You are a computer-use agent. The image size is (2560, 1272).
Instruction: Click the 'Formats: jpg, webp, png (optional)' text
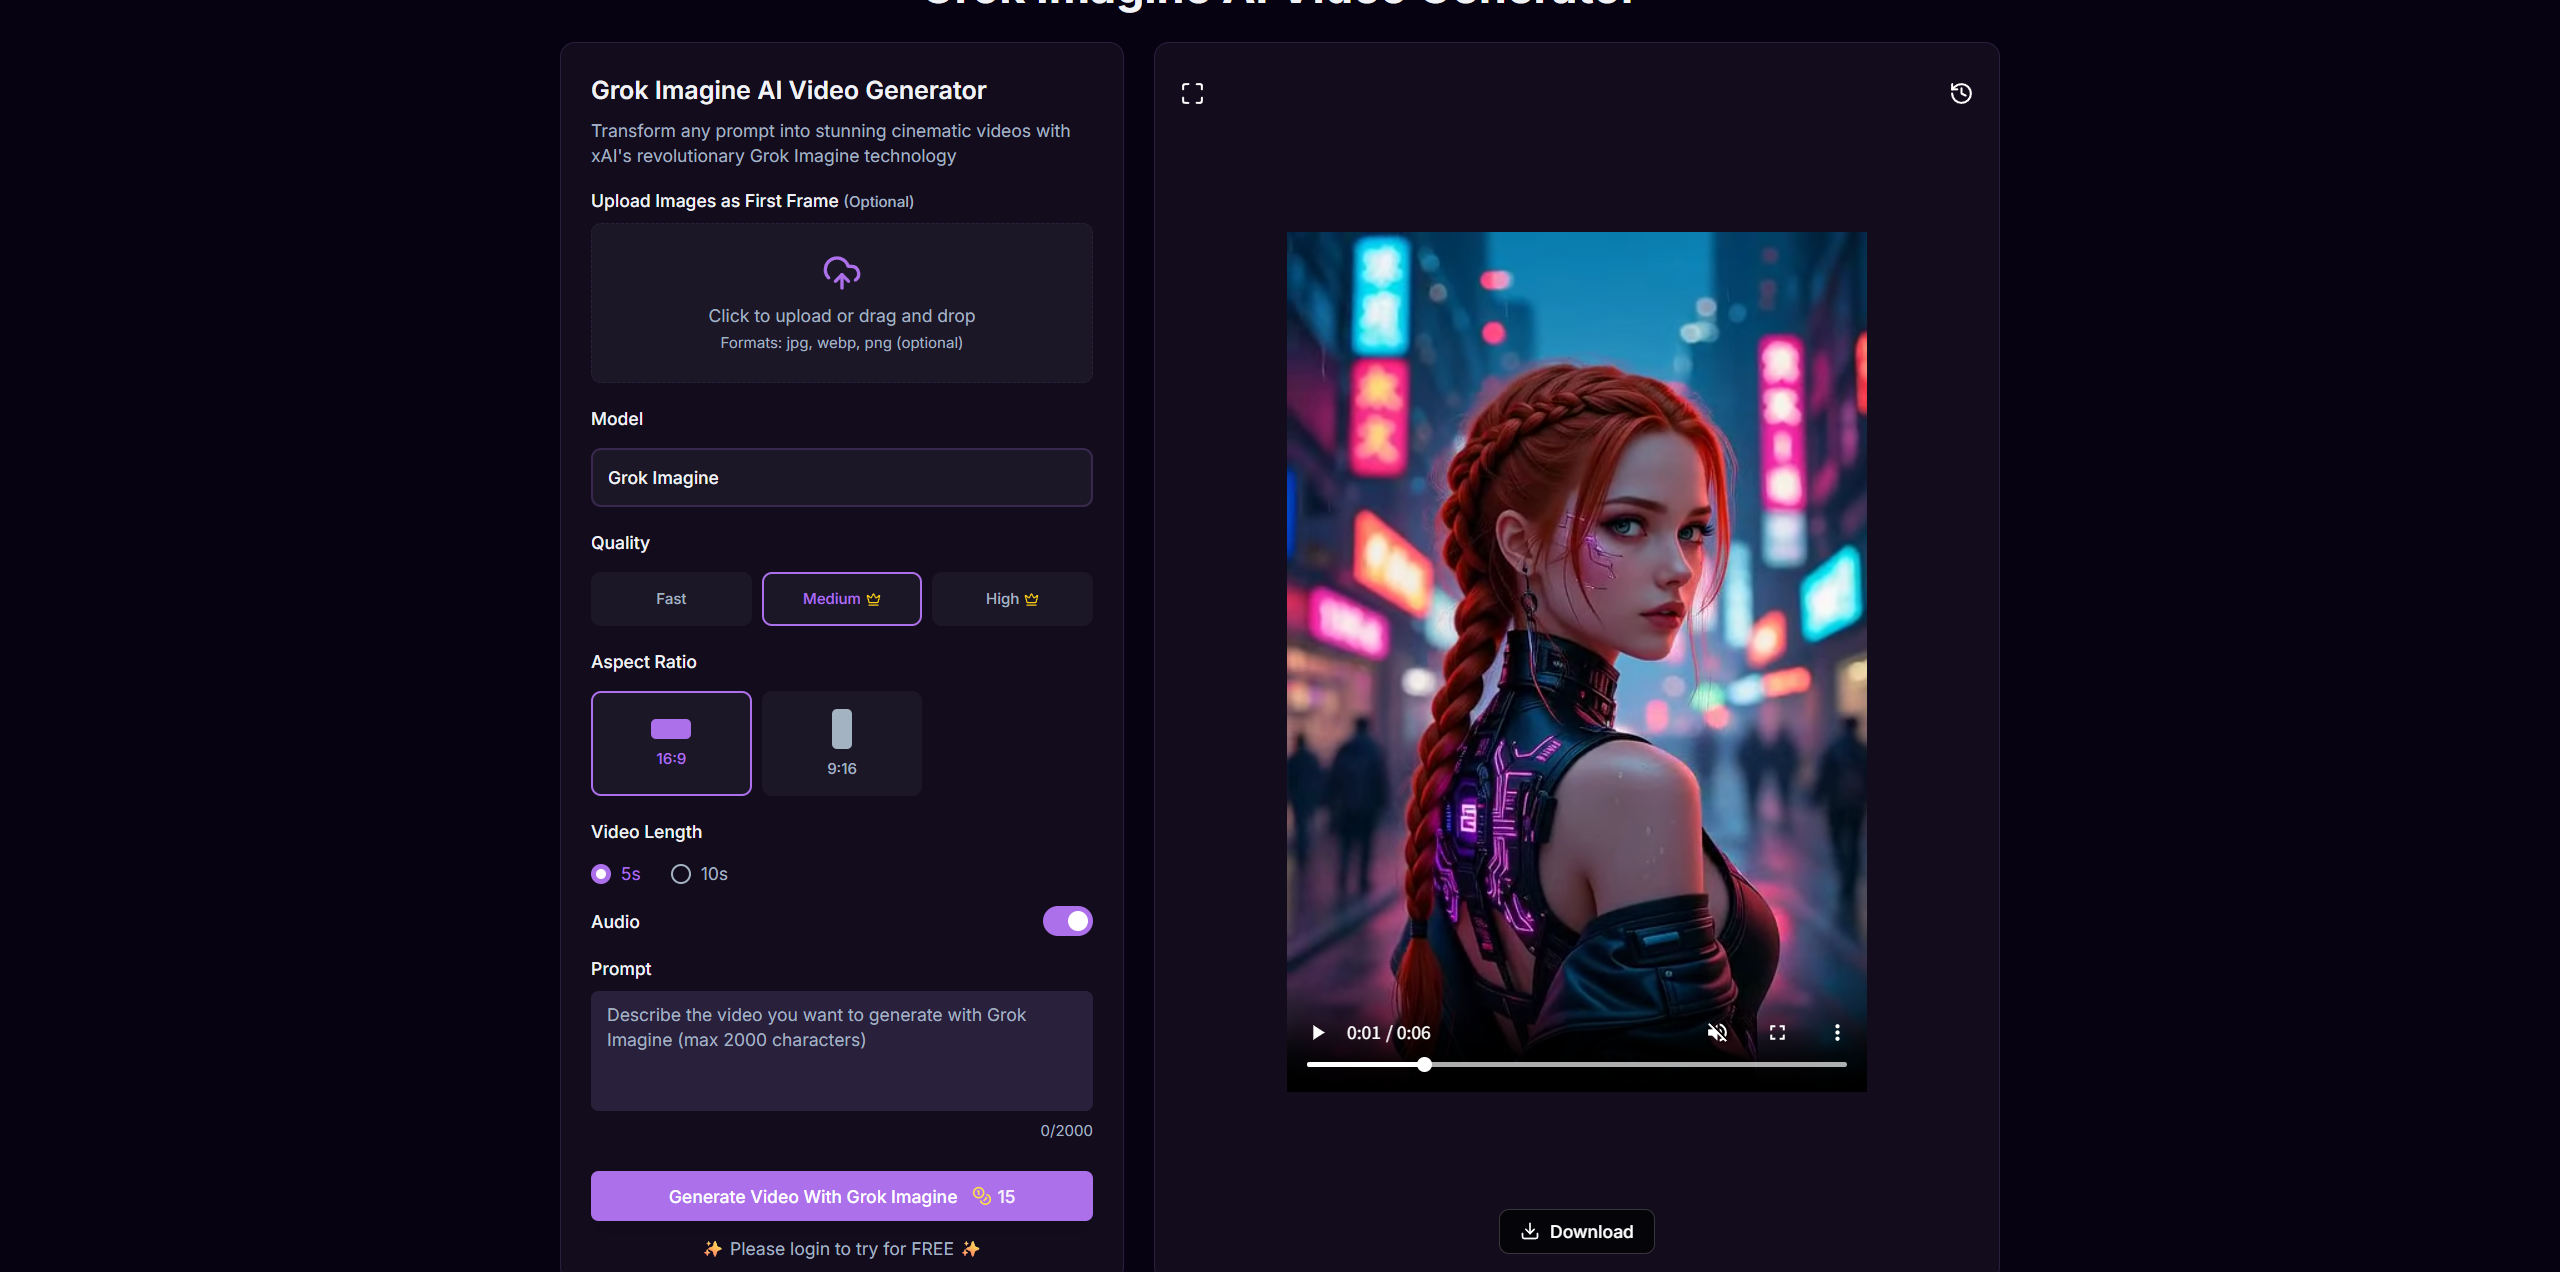pos(841,343)
